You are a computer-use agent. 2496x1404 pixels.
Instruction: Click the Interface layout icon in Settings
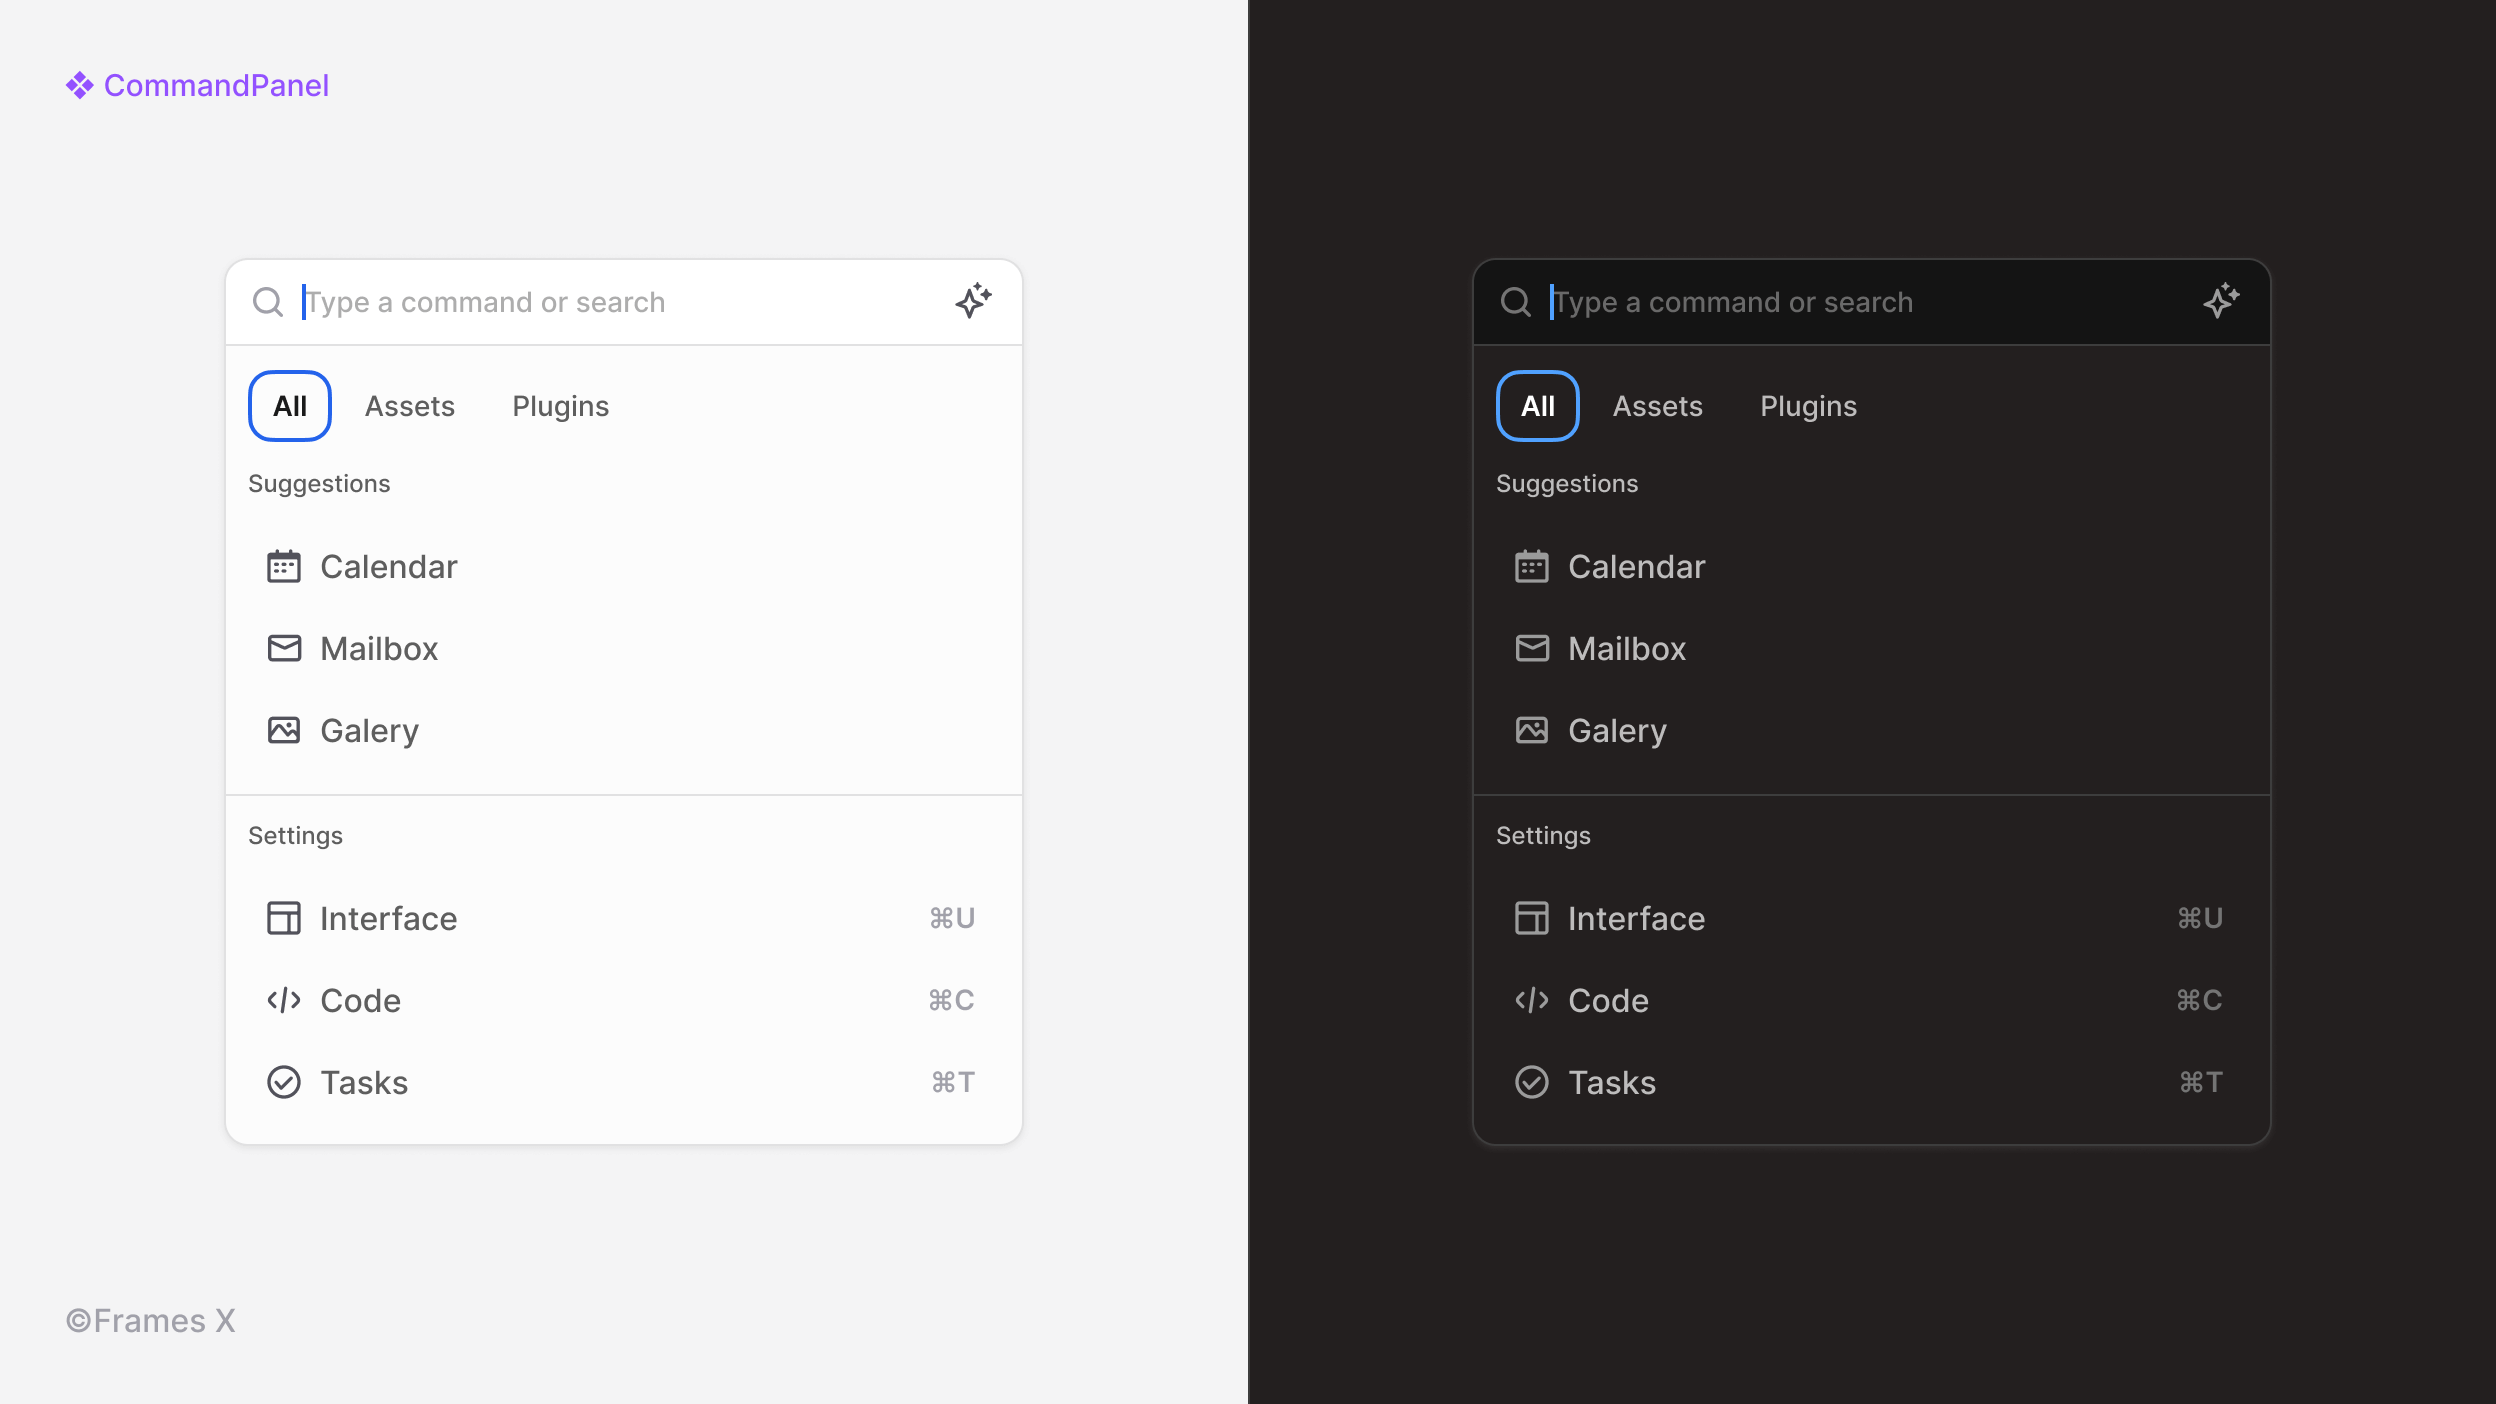281,917
